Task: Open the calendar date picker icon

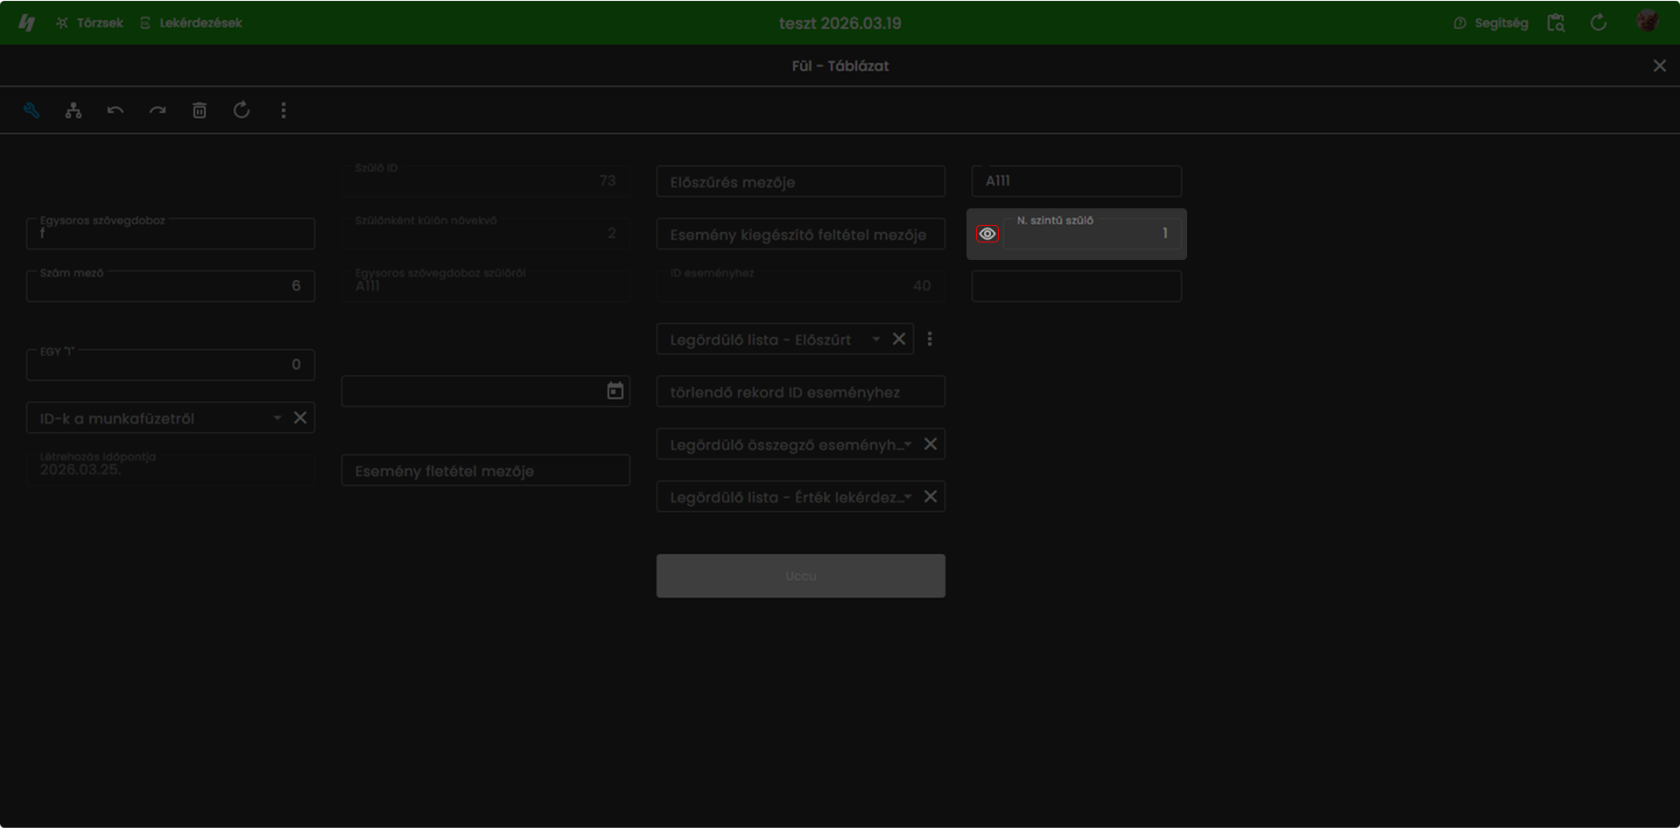Action: pos(615,391)
